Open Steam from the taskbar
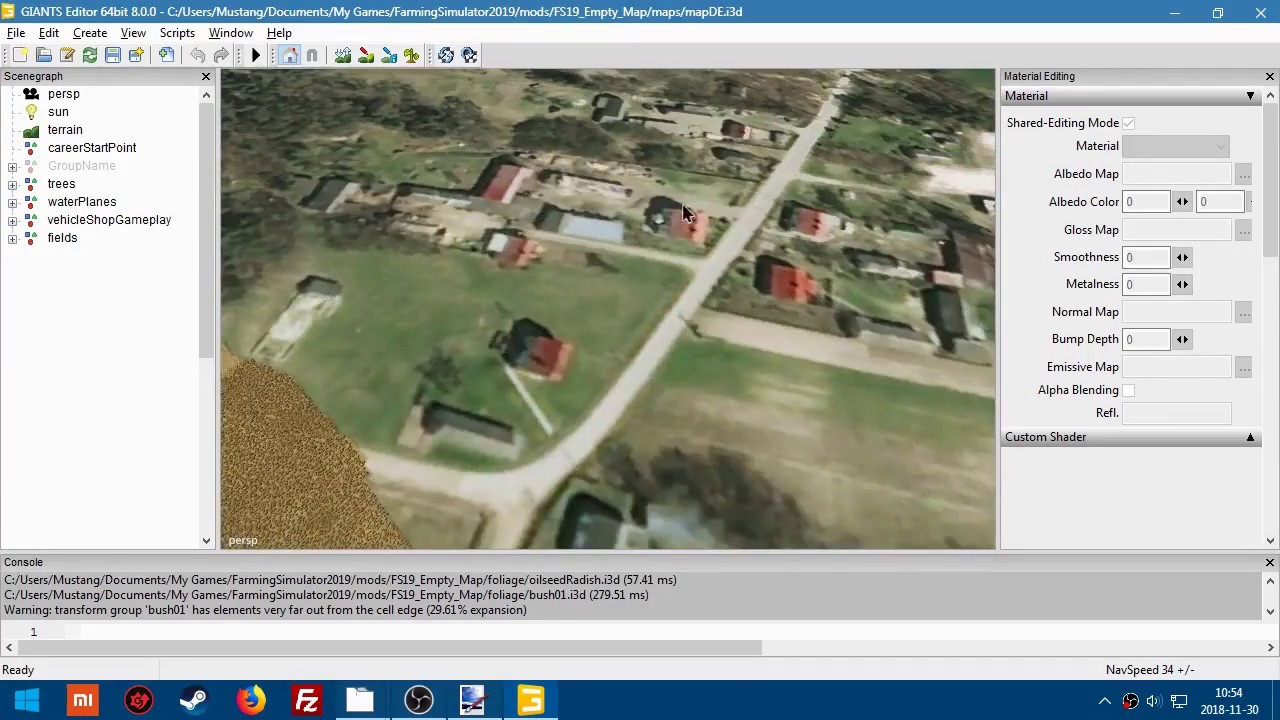The image size is (1280, 720). point(194,701)
